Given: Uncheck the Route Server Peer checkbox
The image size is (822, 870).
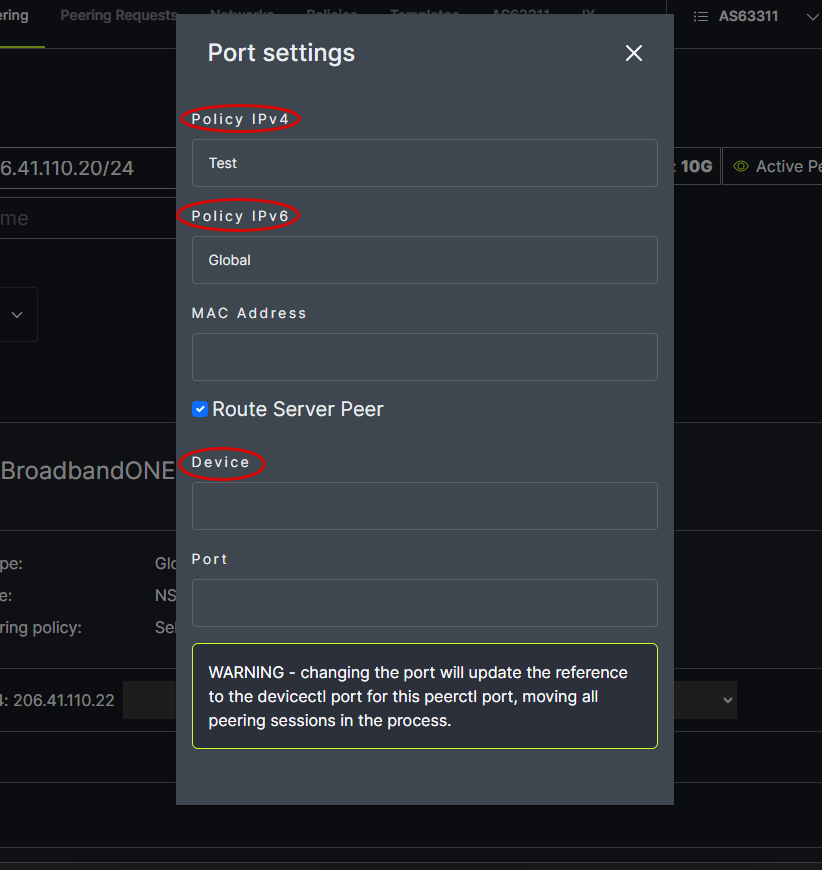Looking at the screenshot, I should (200, 409).
